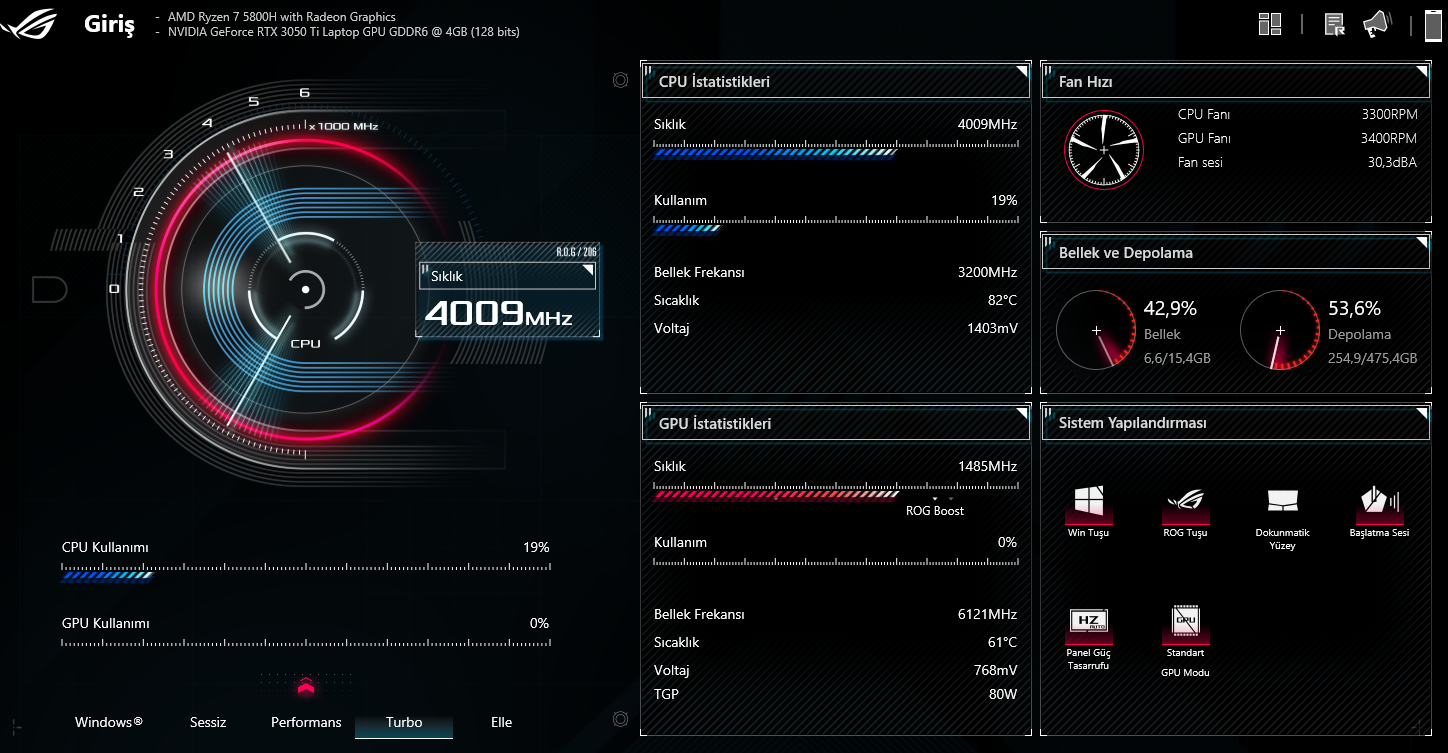The image size is (1448, 753).
Task: Click the Bellek ve Depolama header
Action: (1236, 253)
